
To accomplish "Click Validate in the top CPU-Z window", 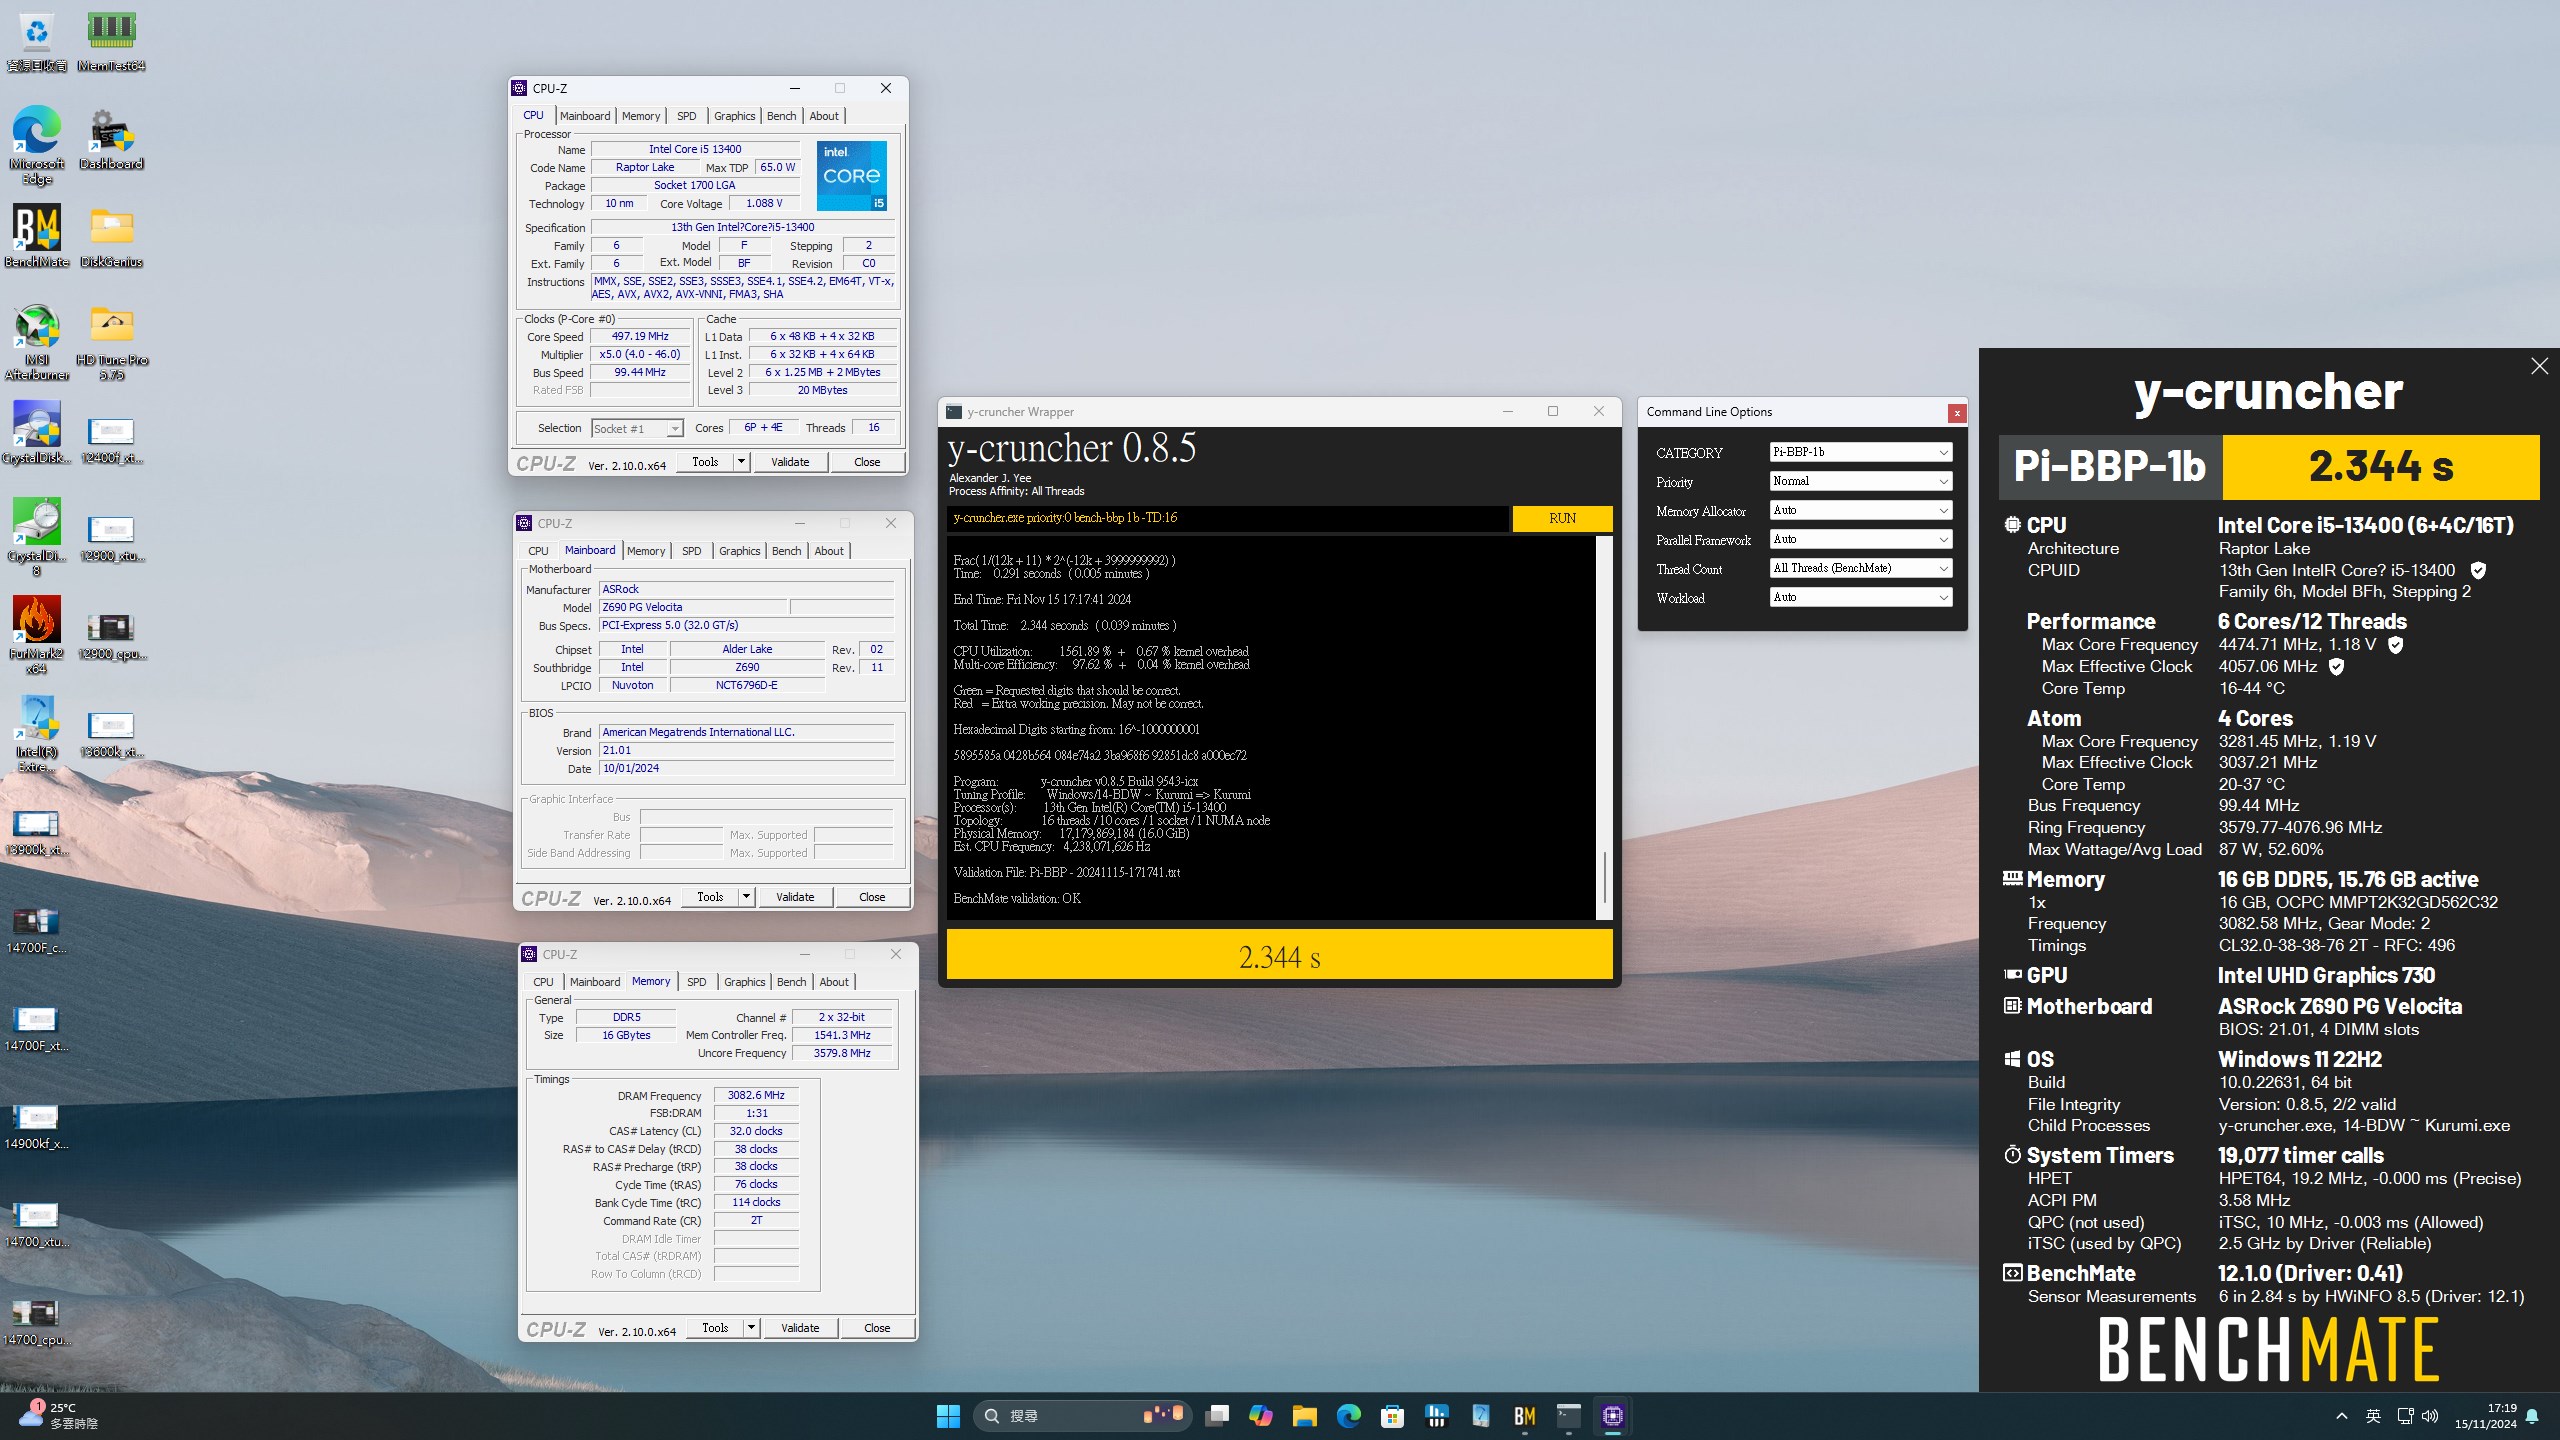I will click(790, 462).
